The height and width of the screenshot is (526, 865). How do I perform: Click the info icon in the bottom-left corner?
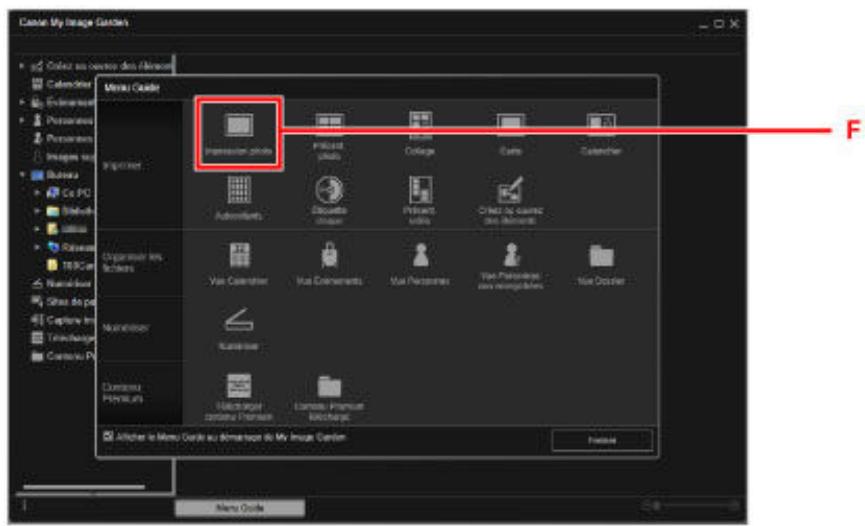pyautogui.click(x=24, y=506)
